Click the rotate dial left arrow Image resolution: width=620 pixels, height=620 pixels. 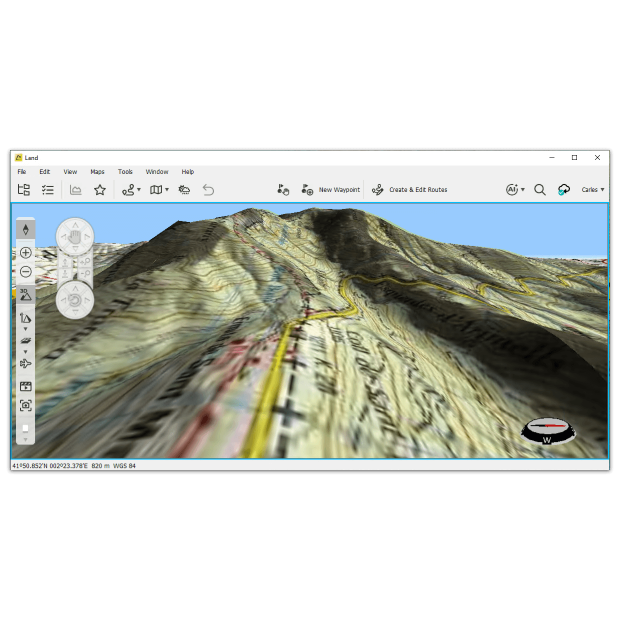[63, 300]
